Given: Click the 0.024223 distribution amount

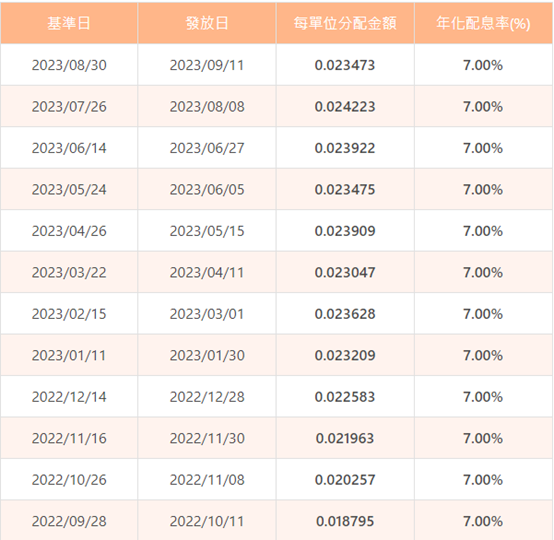Looking at the screenshot, I should [x=345, y=106].
